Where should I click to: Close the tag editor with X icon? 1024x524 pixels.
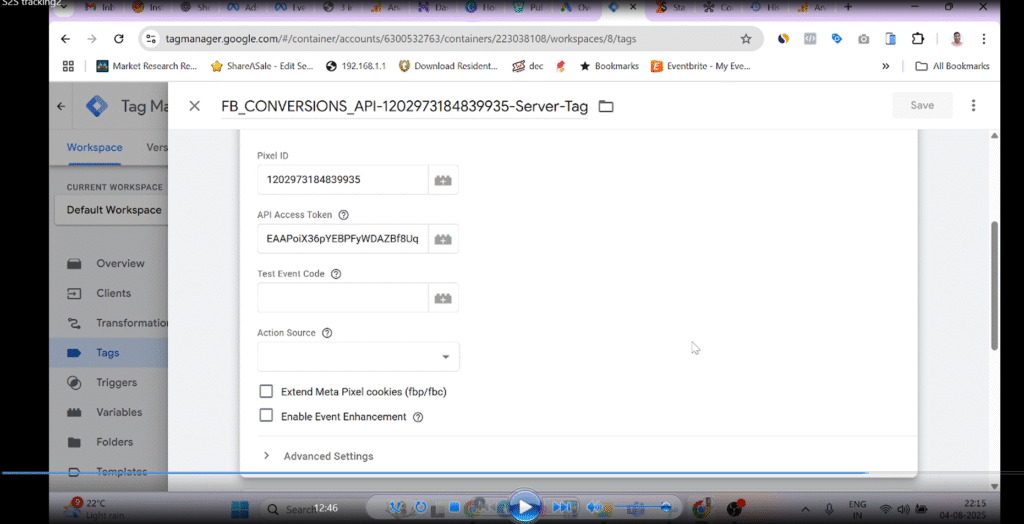(x=195, y=106)
